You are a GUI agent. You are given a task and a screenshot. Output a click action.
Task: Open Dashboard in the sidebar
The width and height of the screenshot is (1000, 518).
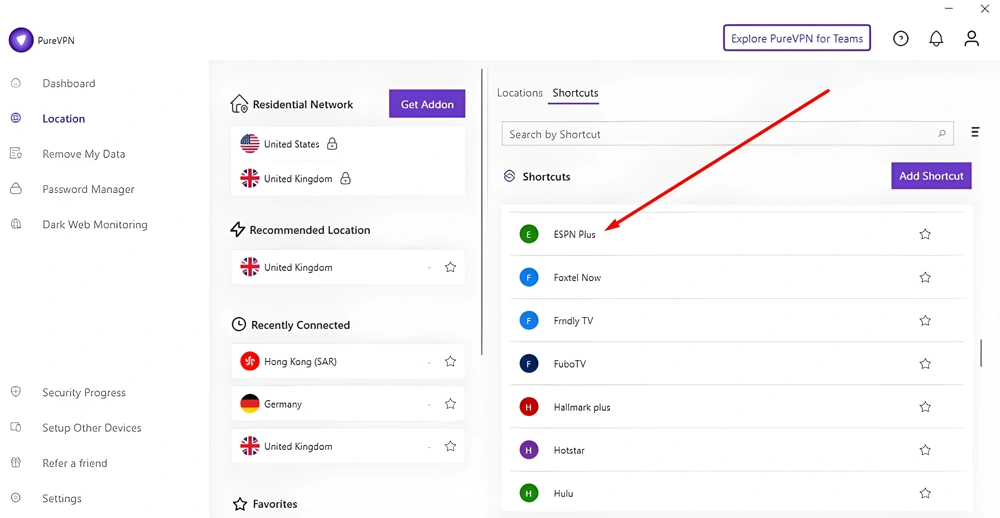pos(69,83)
